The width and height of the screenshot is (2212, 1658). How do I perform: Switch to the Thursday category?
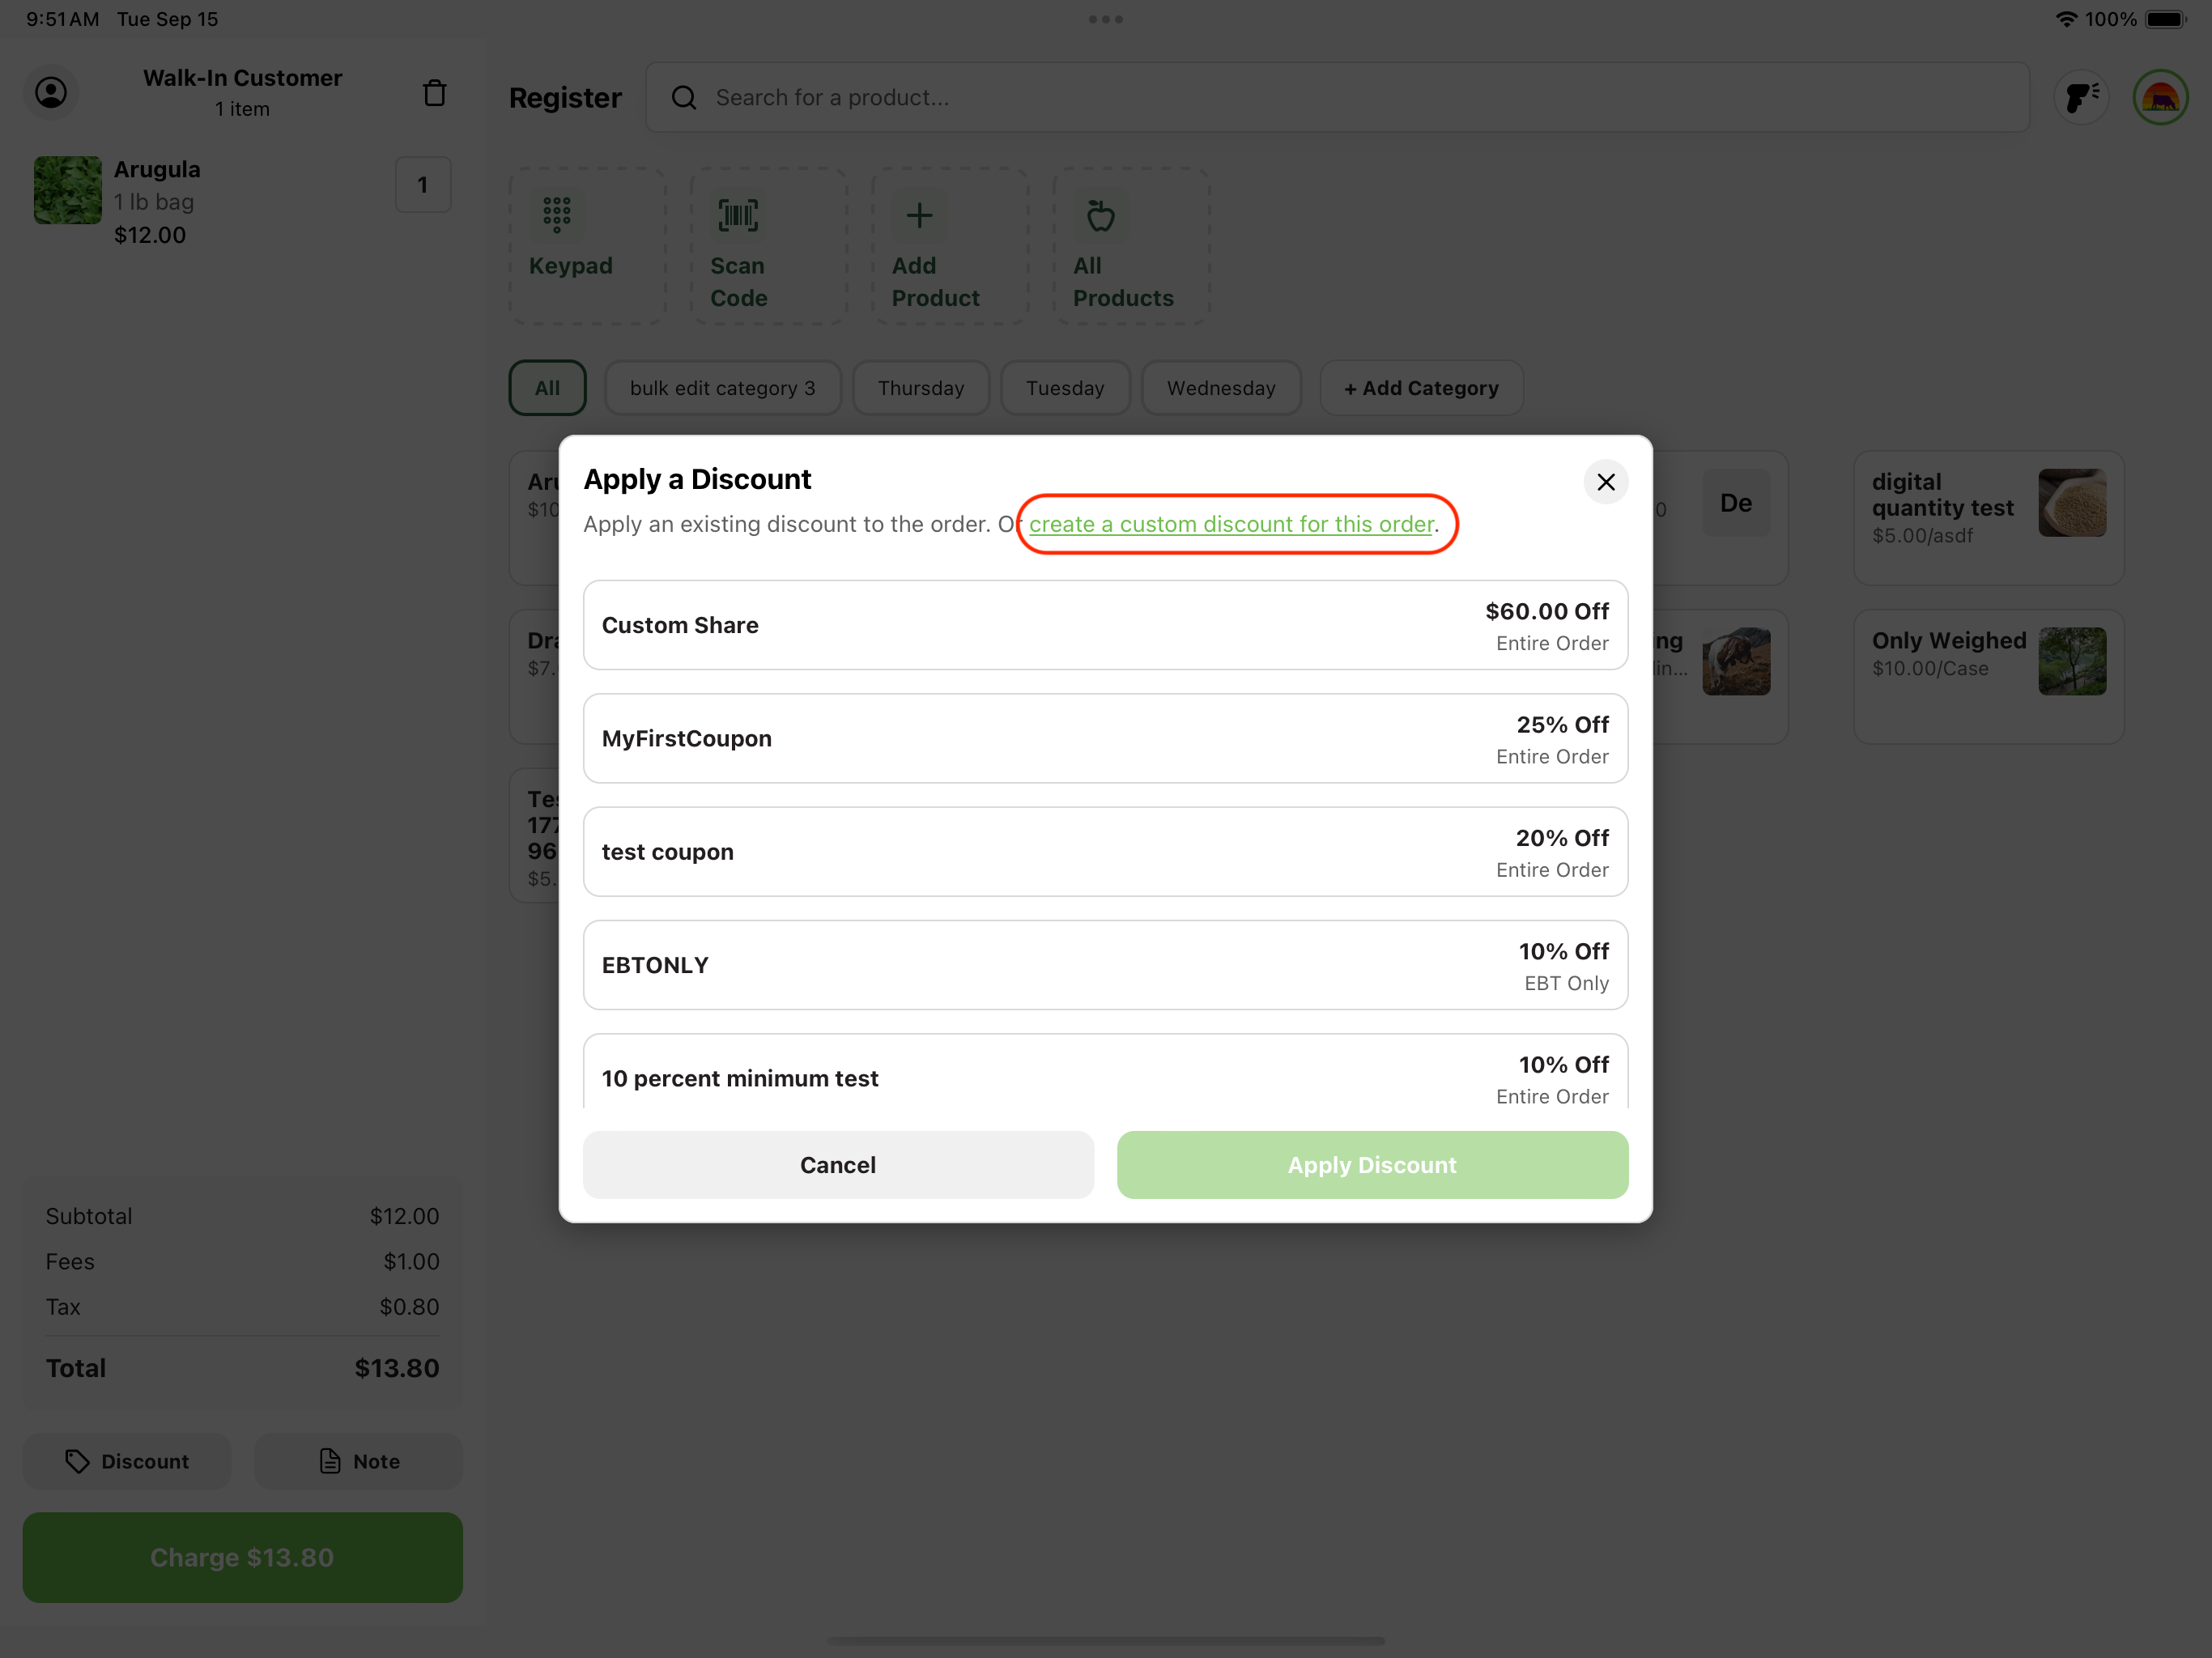[920, 388]
